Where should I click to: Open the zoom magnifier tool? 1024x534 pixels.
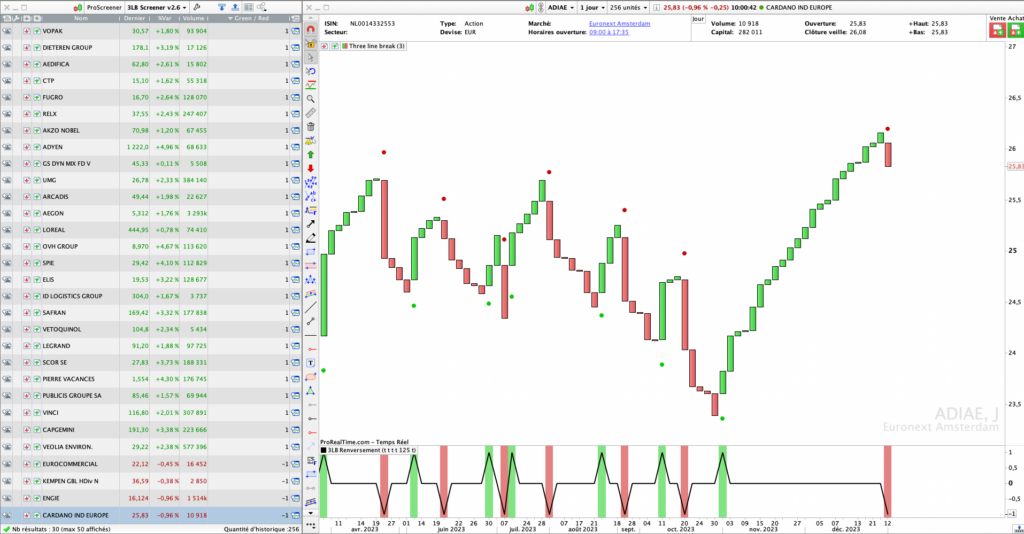tap(311, 99)
